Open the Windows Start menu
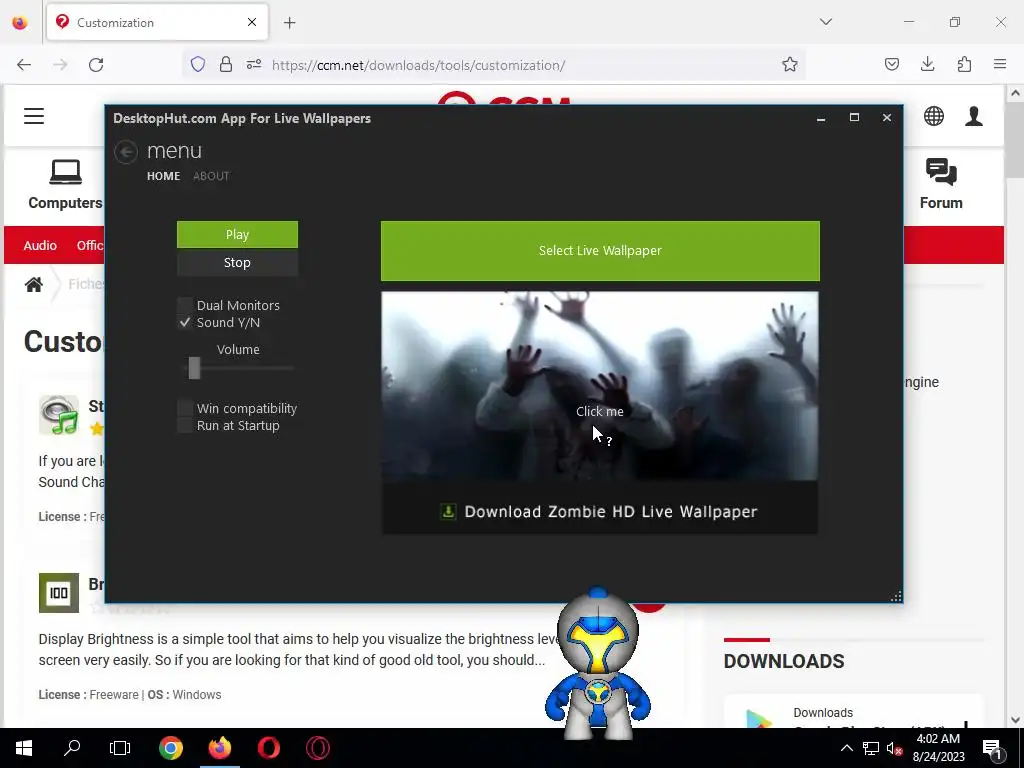Screen dimensions: 1024x768 [24, 748]
